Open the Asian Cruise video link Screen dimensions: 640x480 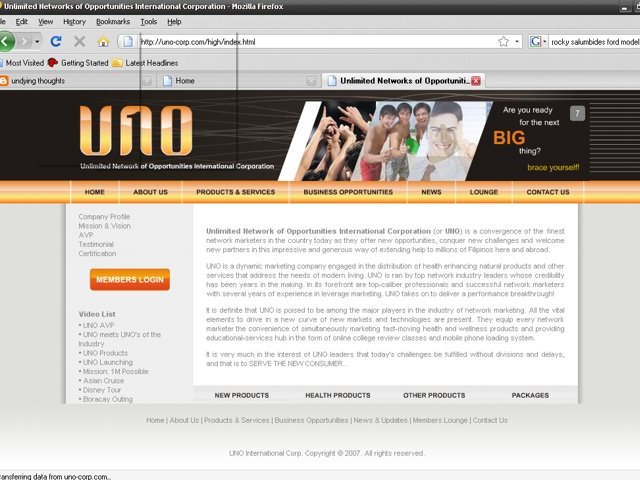coord(103,380)
